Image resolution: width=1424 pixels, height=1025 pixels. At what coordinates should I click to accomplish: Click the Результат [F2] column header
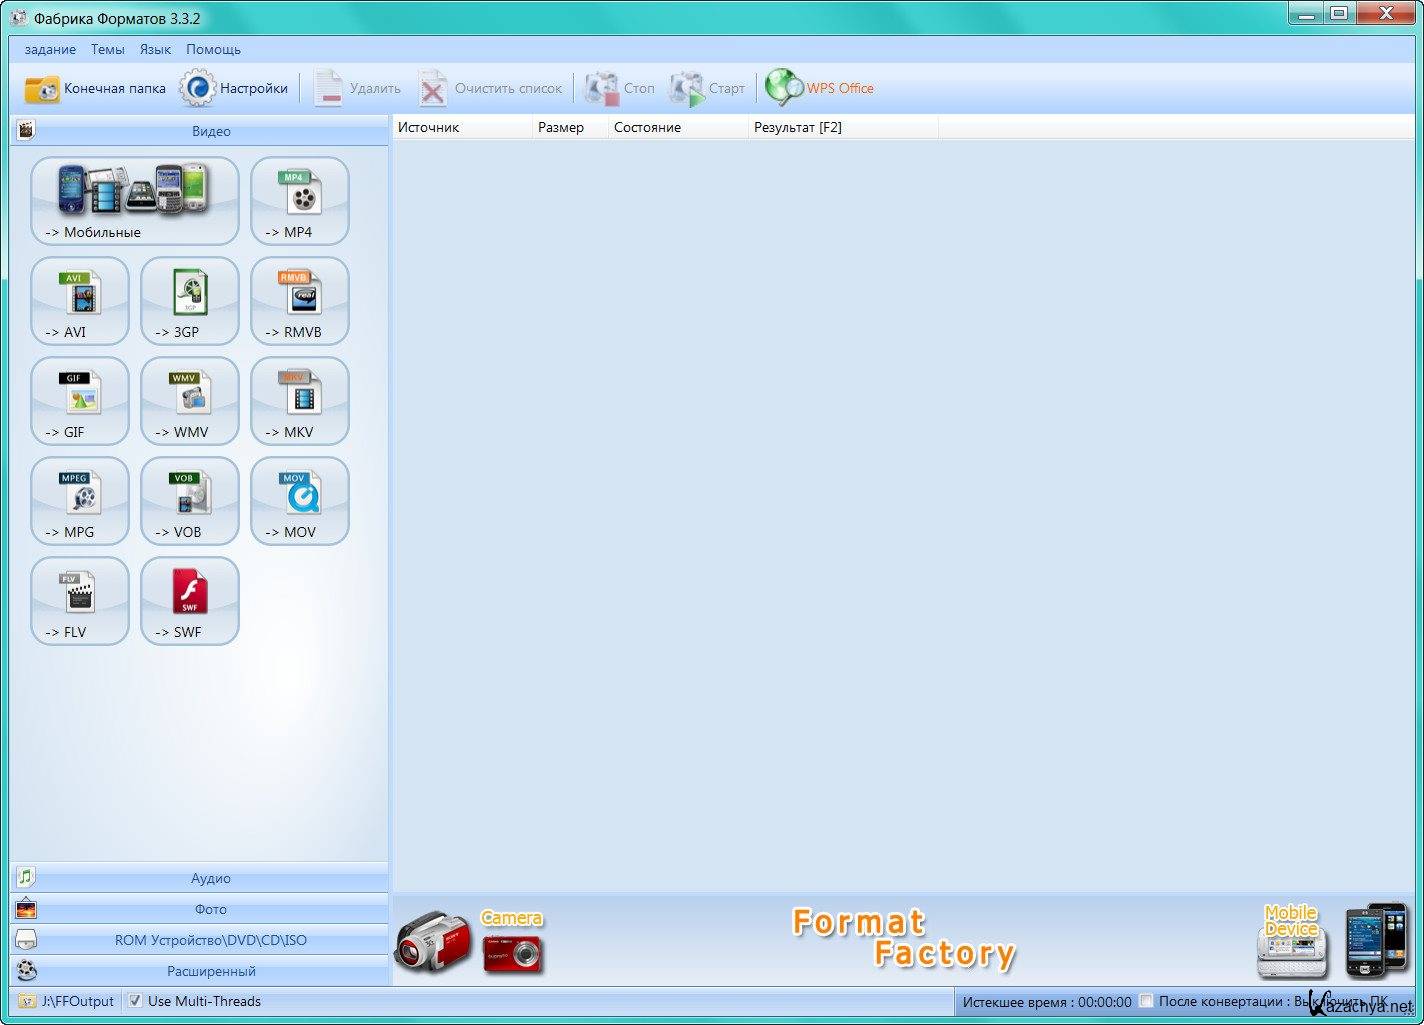coord(843,127)
